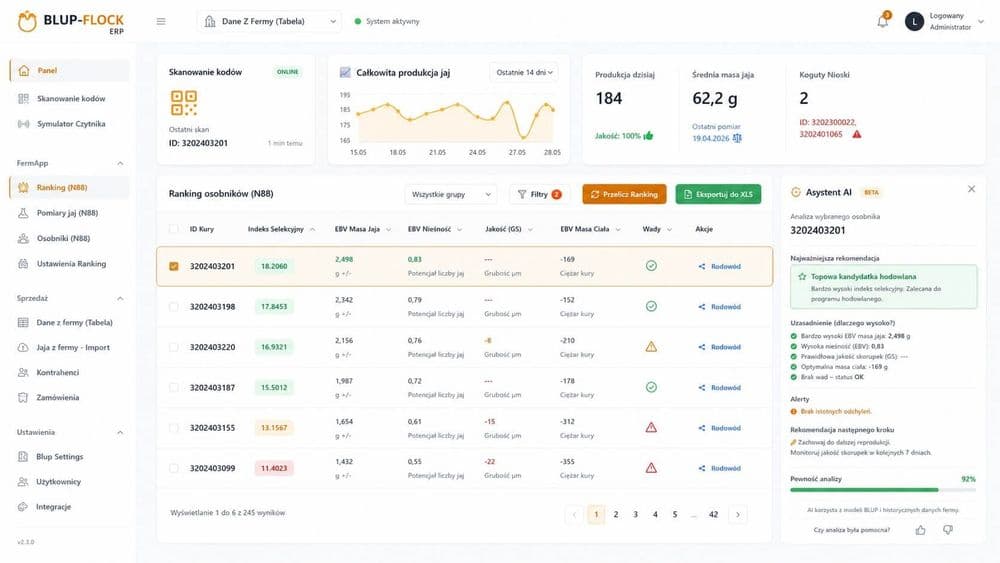Screen dimensions: 1000x563
Task: Click Przelicz Ranking button
Action: (624, 194)
